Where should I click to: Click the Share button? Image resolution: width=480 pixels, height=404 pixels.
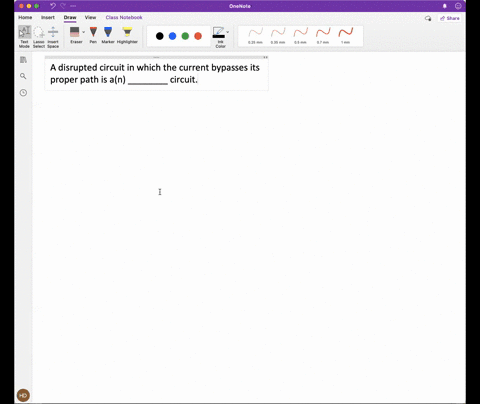pos(450,18)
